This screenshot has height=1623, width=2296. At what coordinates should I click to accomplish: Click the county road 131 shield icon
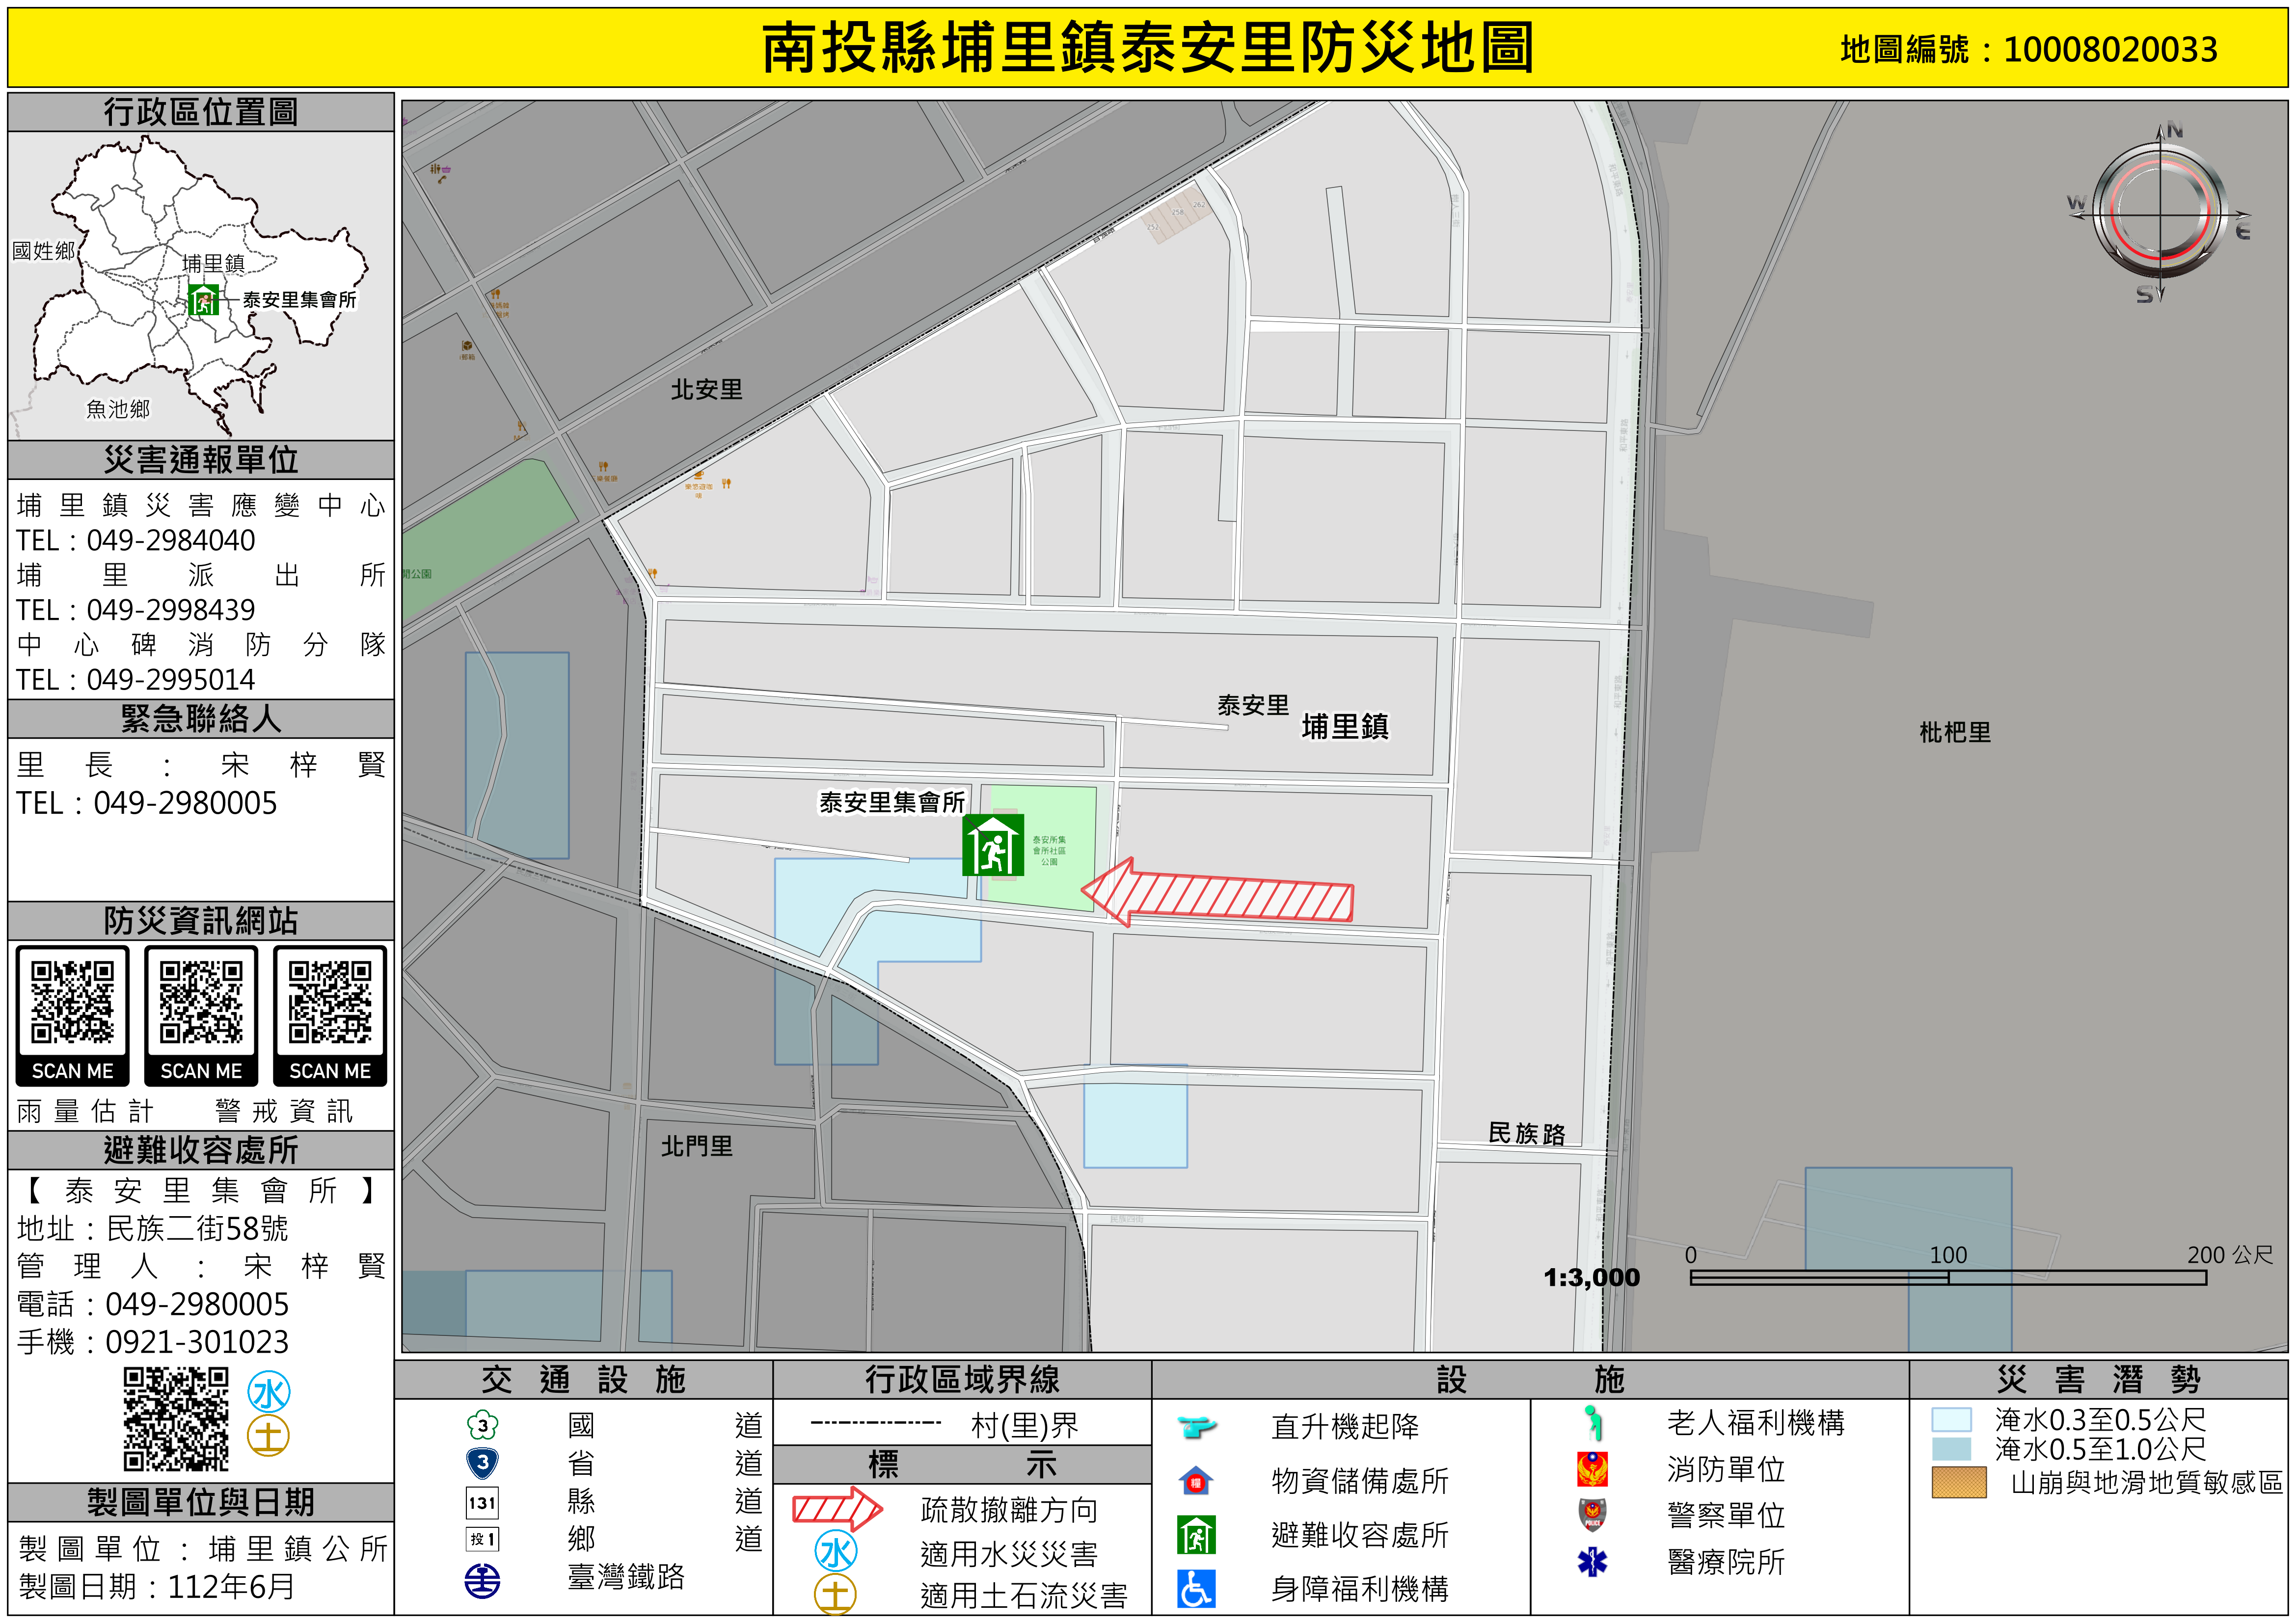tap(482, 1502)
